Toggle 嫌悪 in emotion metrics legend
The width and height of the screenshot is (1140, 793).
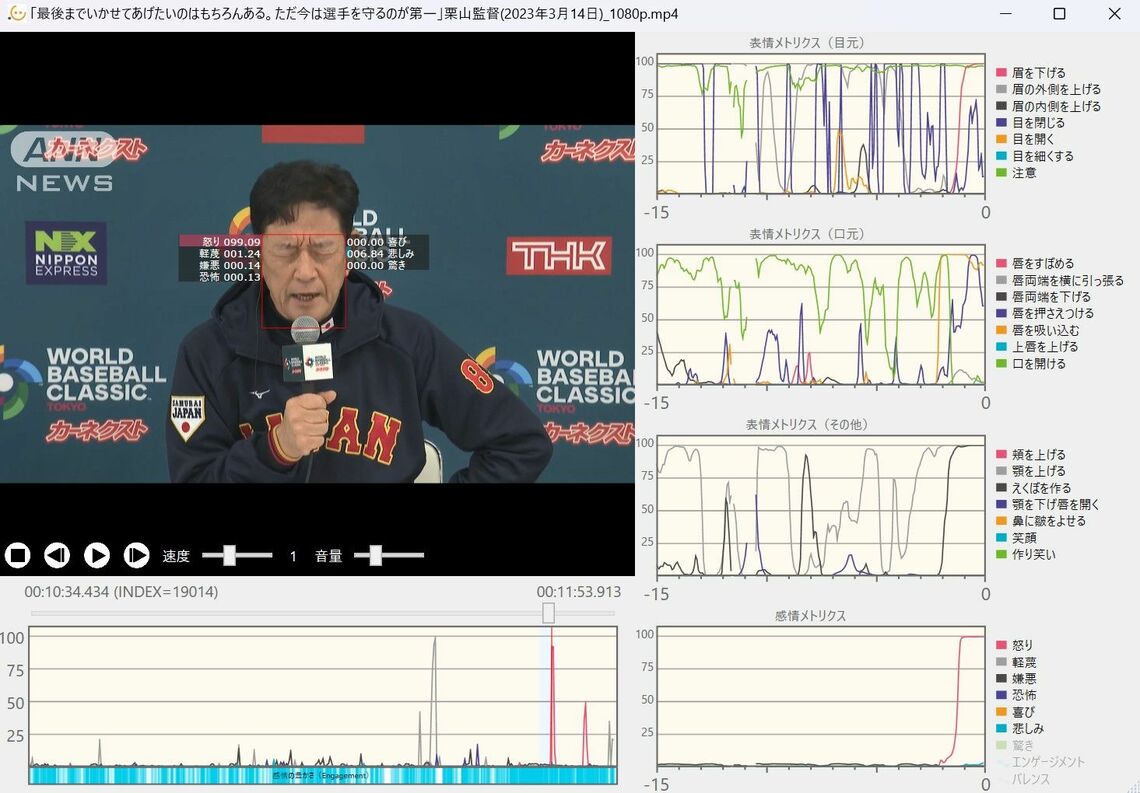click(x=1016, y=679)
